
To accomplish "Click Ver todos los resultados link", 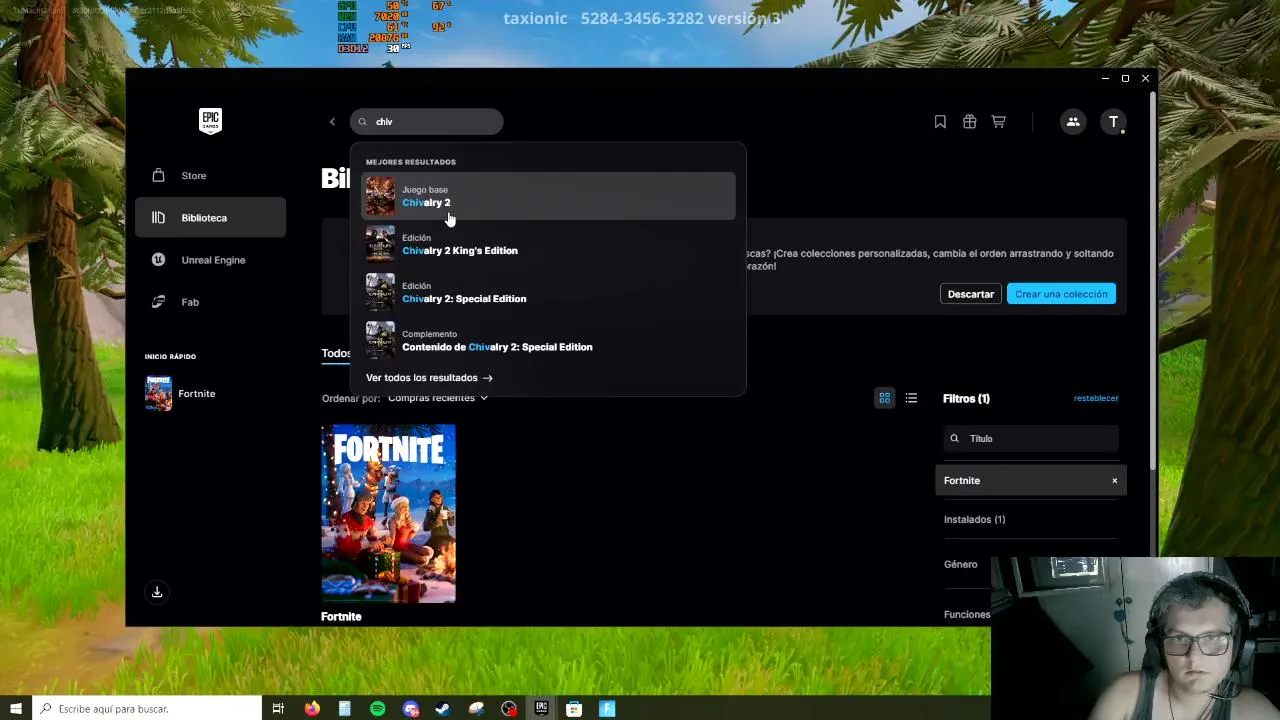I will (429, 378).
